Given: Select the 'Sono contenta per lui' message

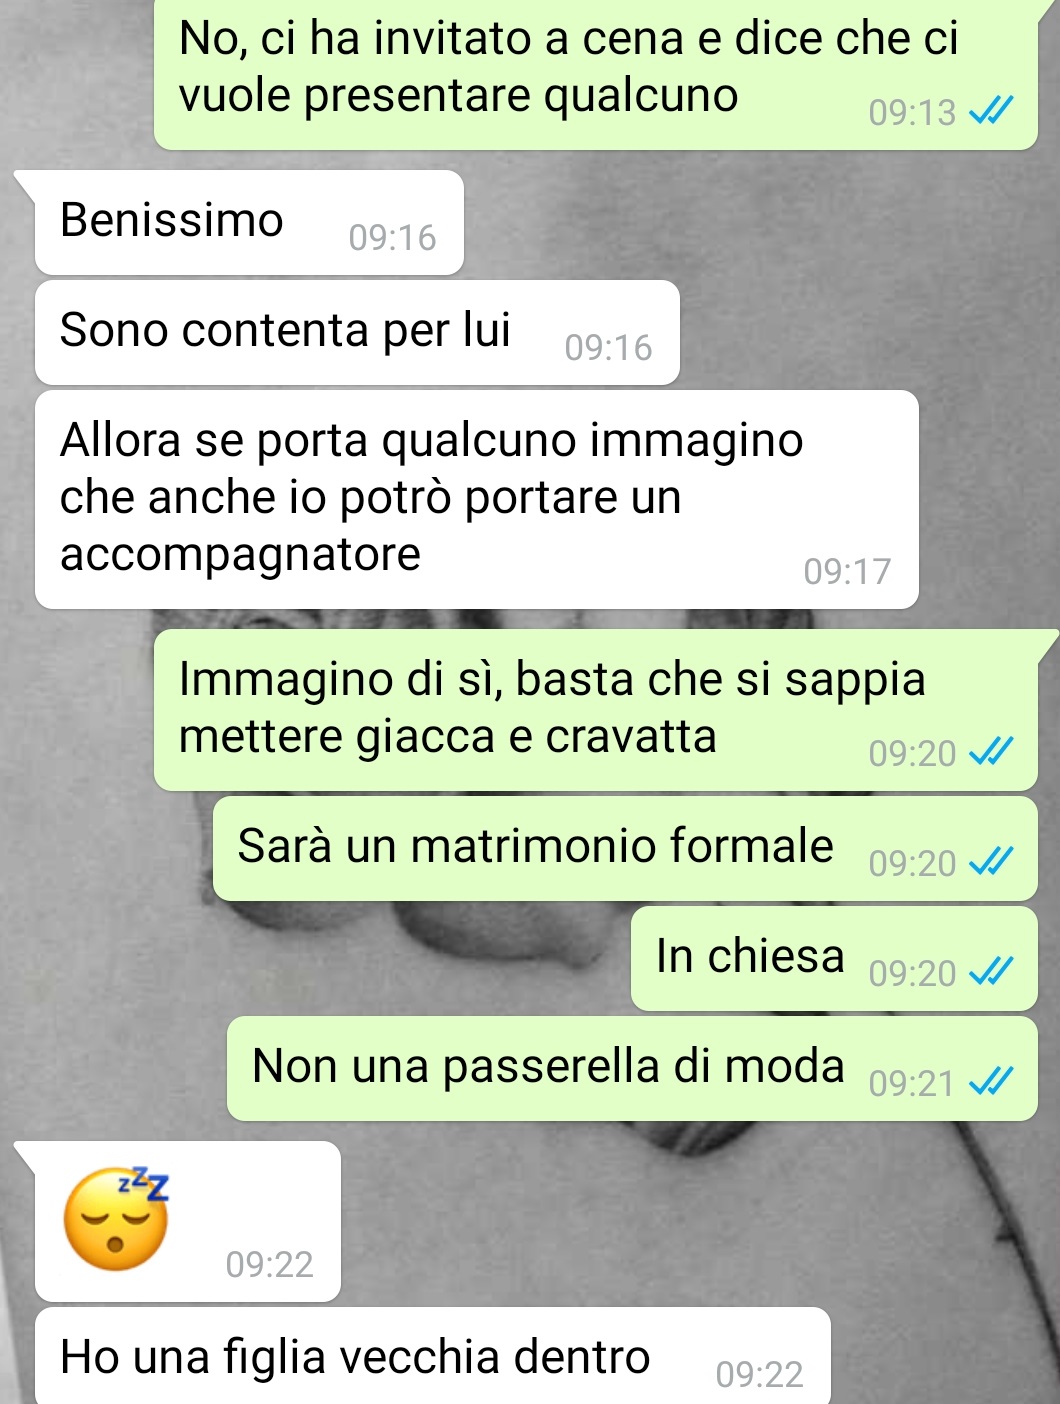Looking at the screenshot, I should point(357,332).
